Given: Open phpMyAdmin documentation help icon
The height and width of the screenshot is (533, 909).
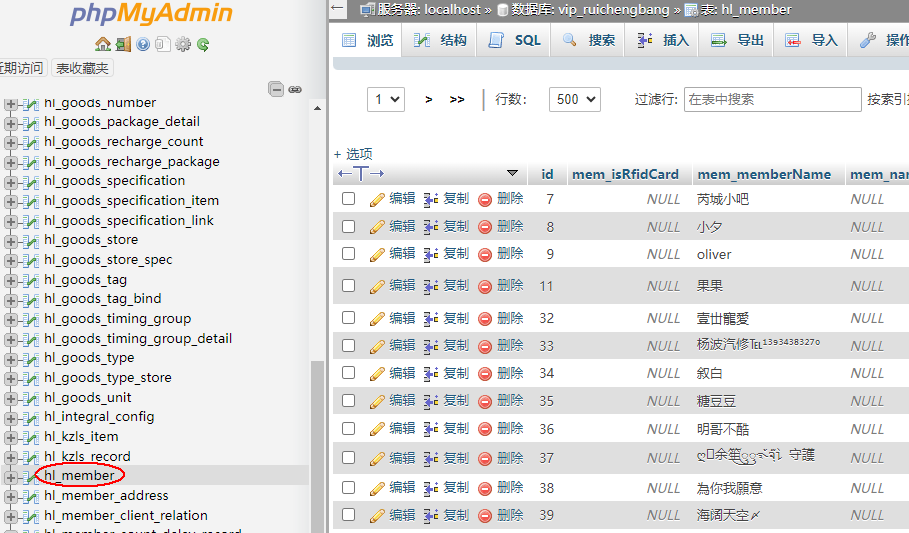Looking at the screenshot, I should coord(143,44).
